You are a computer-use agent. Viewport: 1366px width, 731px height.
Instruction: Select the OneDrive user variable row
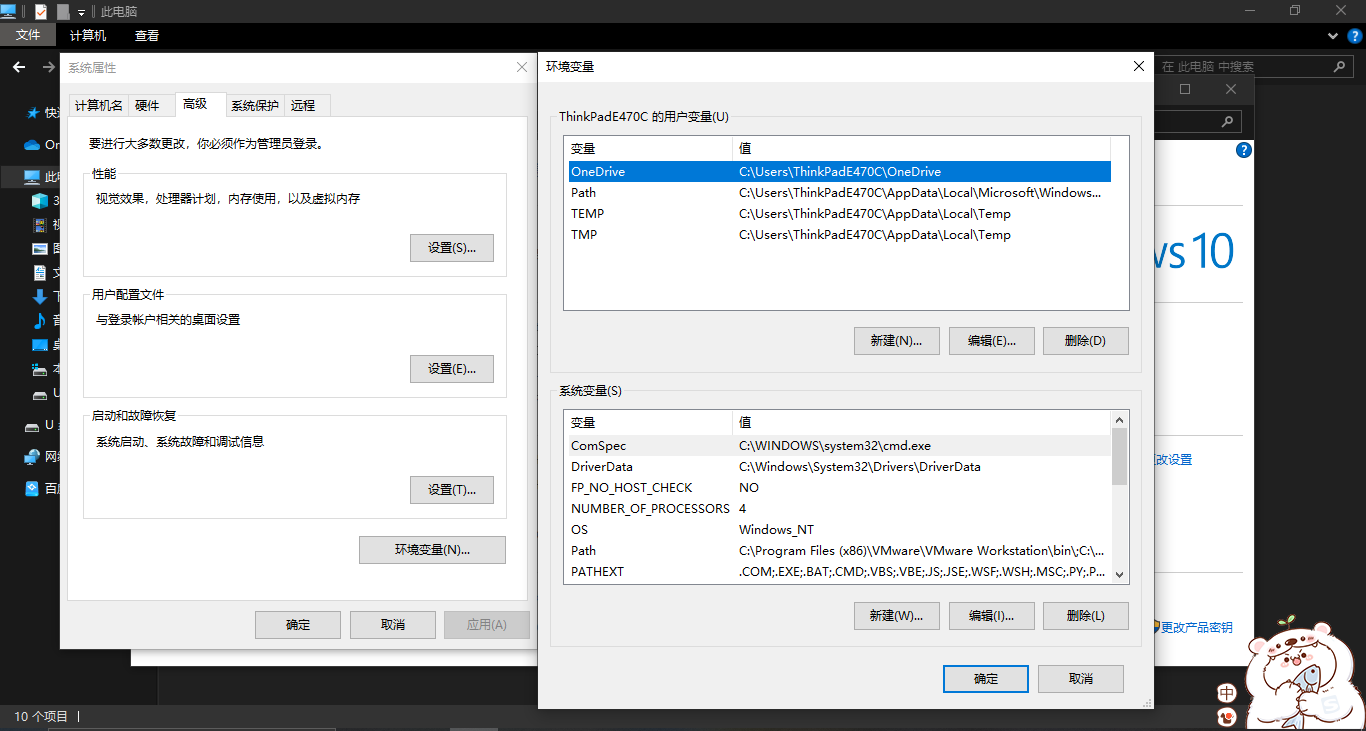point(840,171)
